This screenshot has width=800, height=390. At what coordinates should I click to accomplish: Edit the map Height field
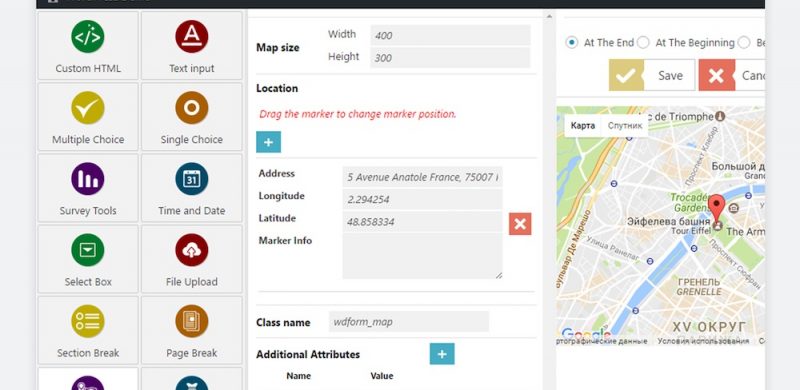click(450, 58)
